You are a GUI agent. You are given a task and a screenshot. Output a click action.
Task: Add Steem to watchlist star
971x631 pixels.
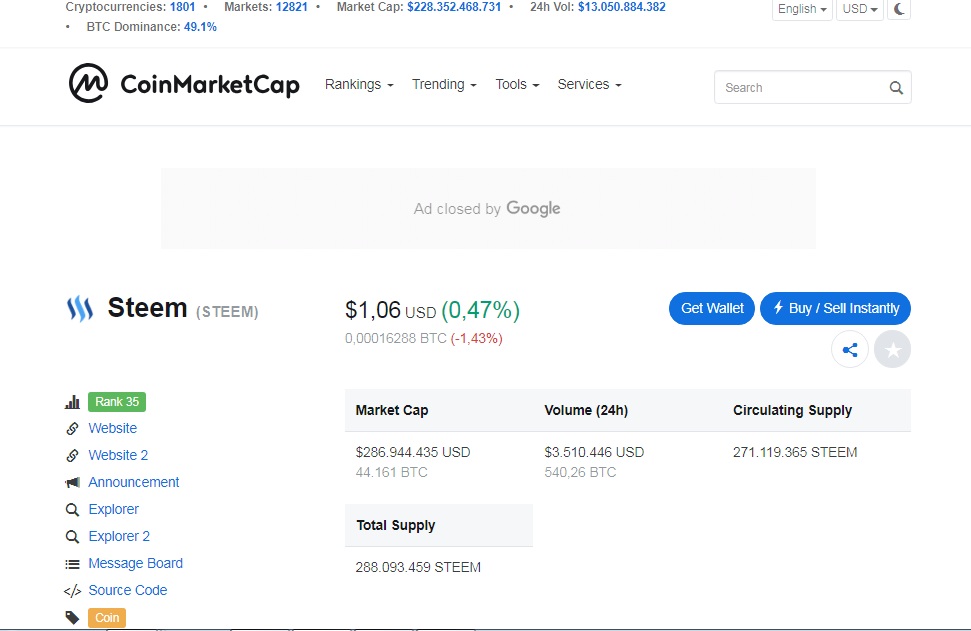point(893,350)
